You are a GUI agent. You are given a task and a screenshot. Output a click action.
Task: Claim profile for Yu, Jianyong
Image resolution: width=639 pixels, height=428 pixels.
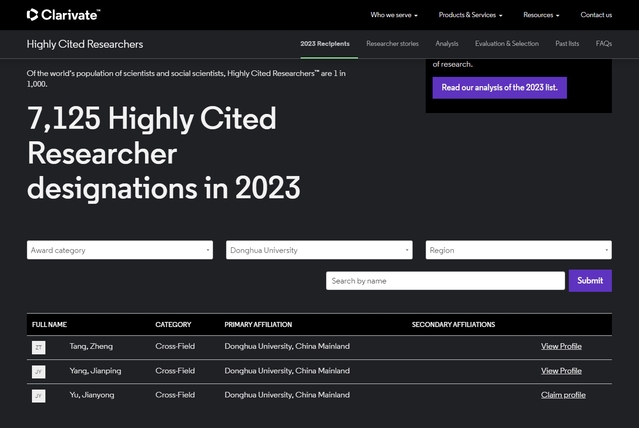(563, 395)
